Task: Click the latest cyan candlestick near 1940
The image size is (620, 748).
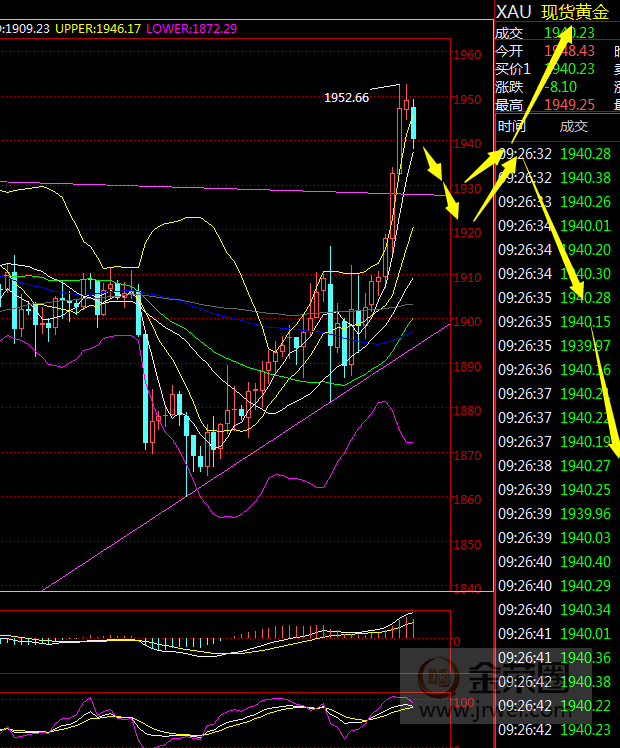Action: pyautogui.click(x=413, y=123)
